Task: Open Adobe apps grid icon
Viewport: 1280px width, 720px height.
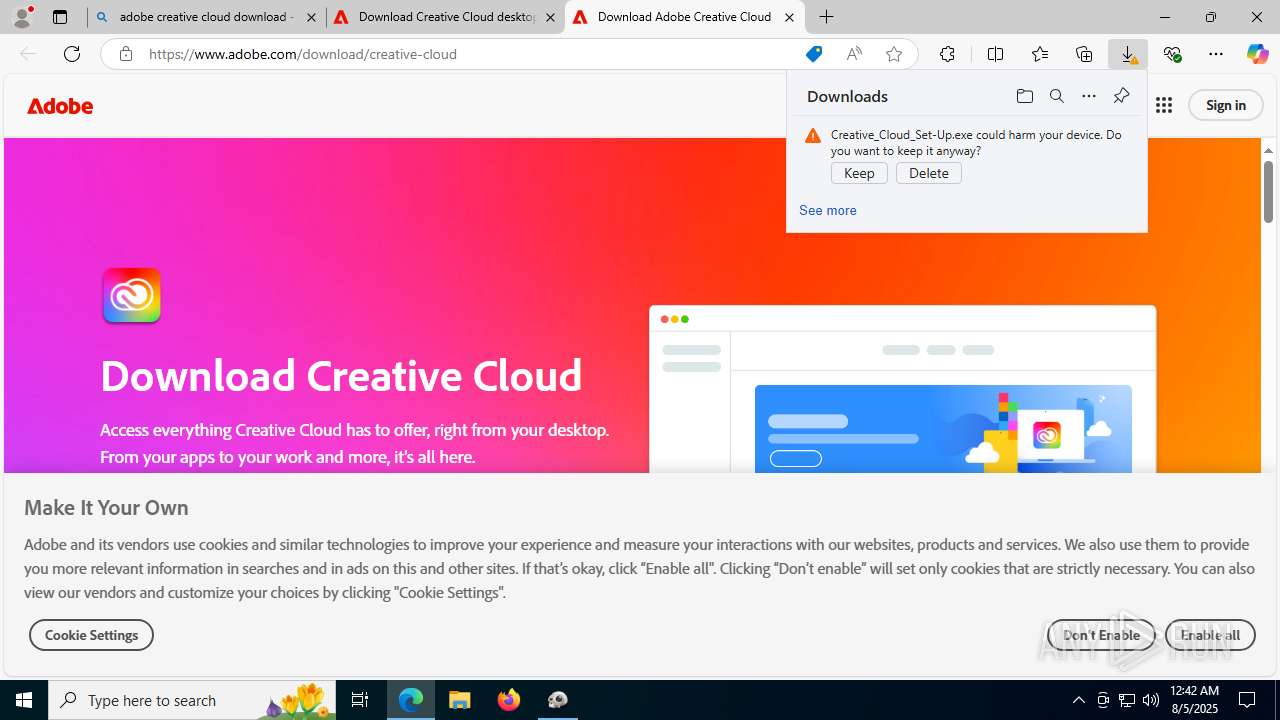Action: (1164, 105)
